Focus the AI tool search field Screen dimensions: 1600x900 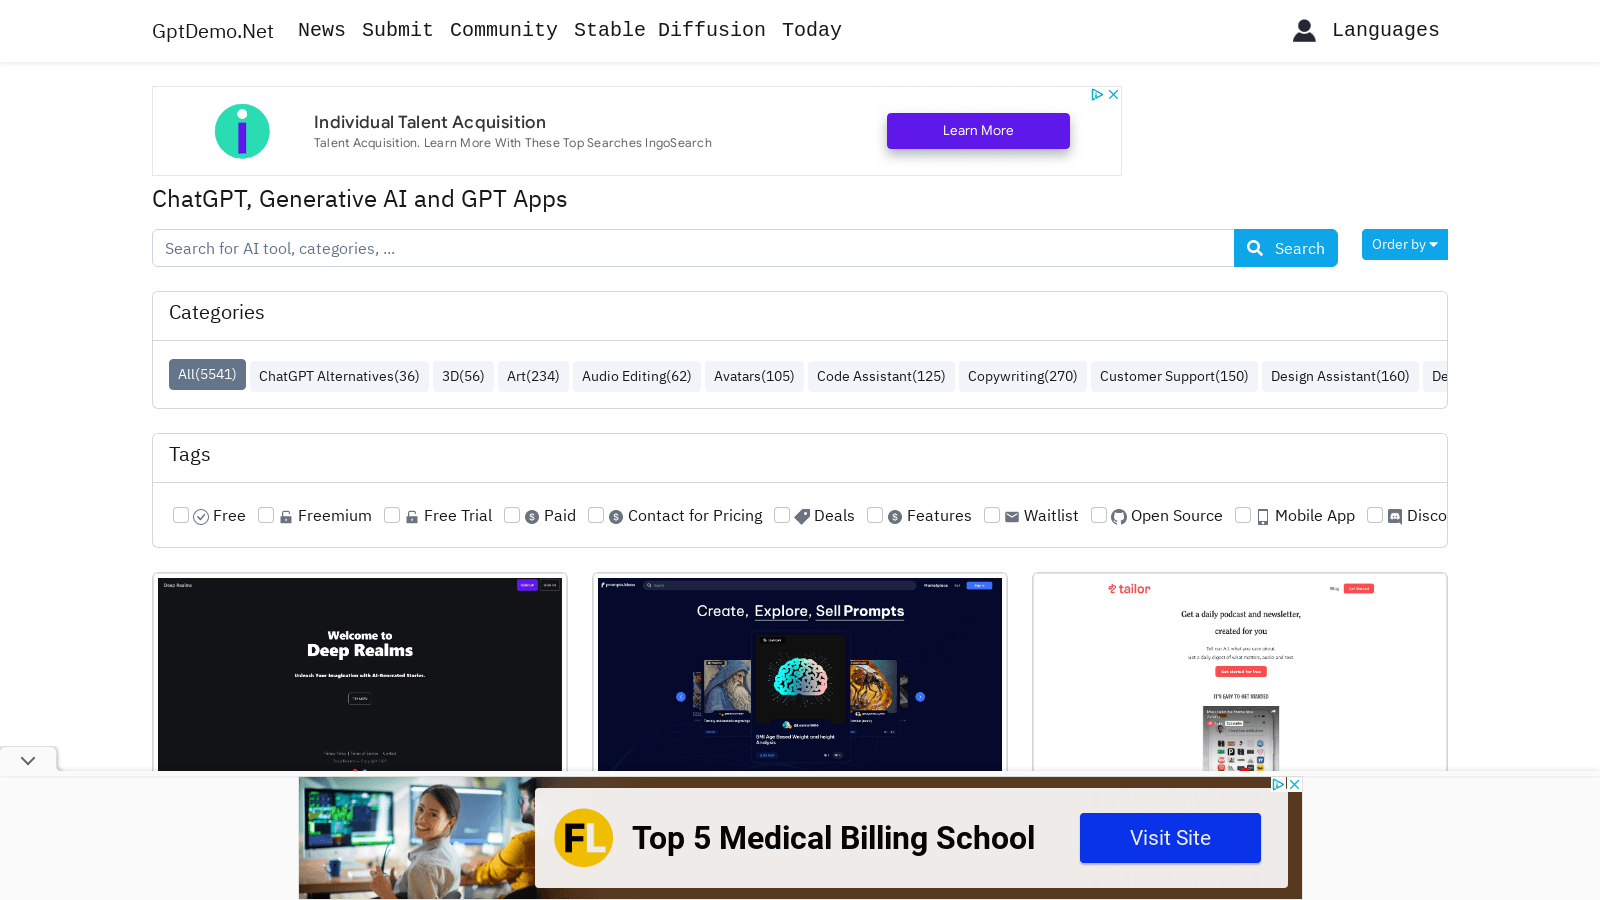693,248
